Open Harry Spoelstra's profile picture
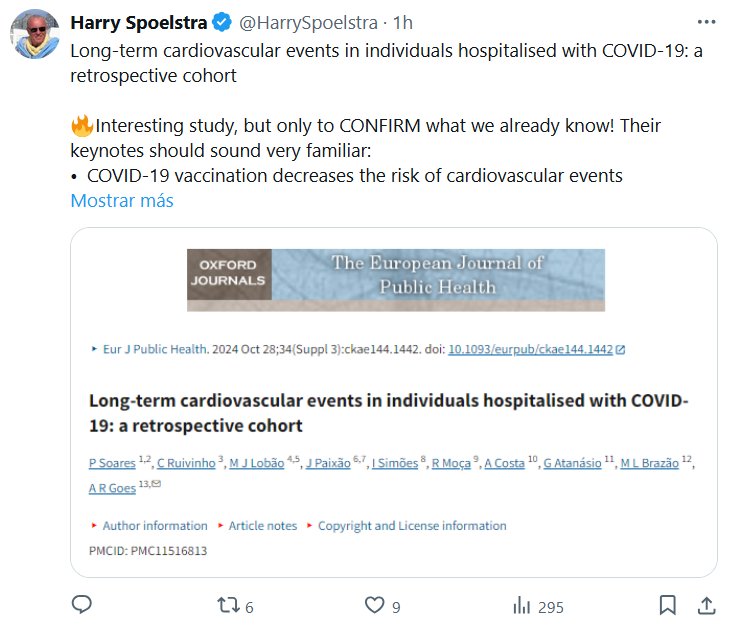The width and height of the screenshot is (734, 628). pos(35,34)
